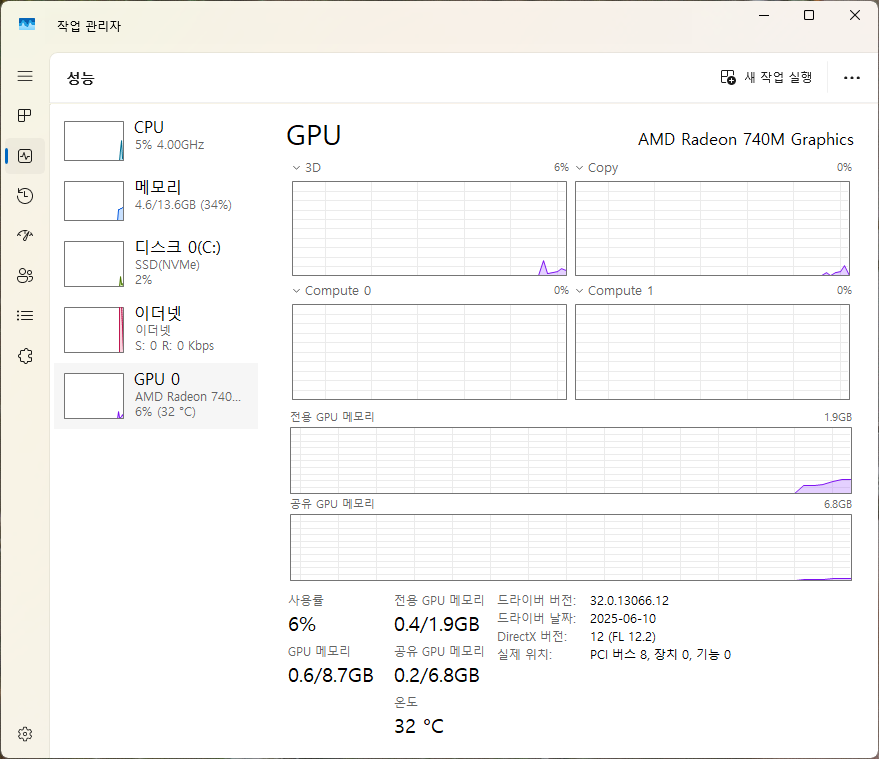Click the Task Manager app icon in title bar
879x759 pixels.
click(26, 24)
